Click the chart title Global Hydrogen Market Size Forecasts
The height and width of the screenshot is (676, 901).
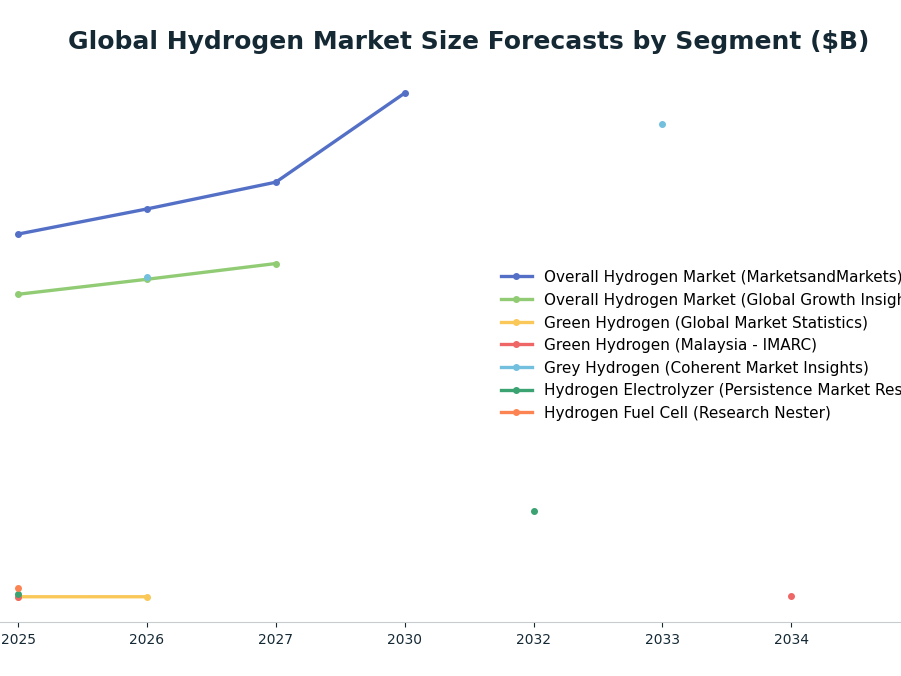pyautogui.click(x=468, y=41)
